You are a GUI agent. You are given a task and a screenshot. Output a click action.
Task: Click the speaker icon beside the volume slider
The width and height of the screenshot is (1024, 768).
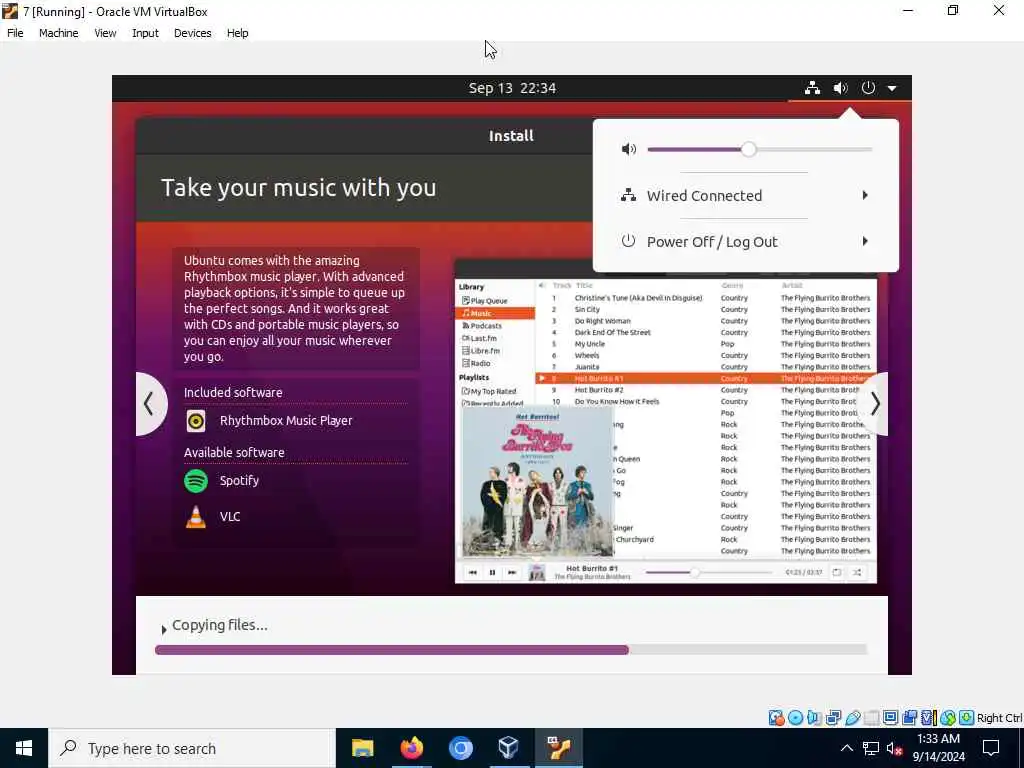(x=628, y=150)
